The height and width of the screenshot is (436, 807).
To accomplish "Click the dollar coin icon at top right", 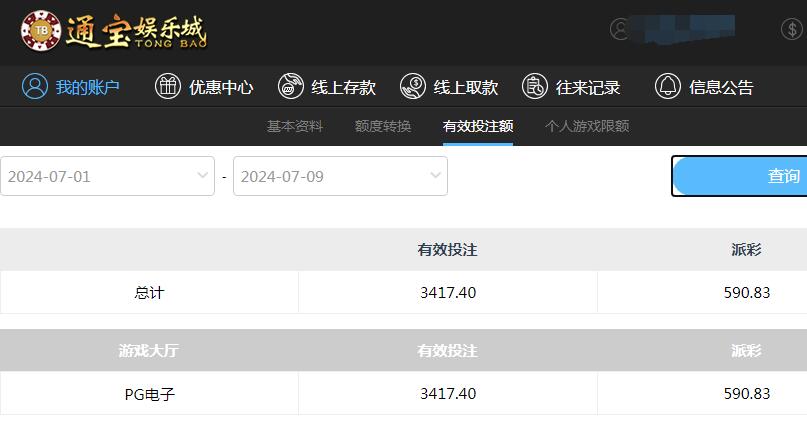I will (791, 29).
